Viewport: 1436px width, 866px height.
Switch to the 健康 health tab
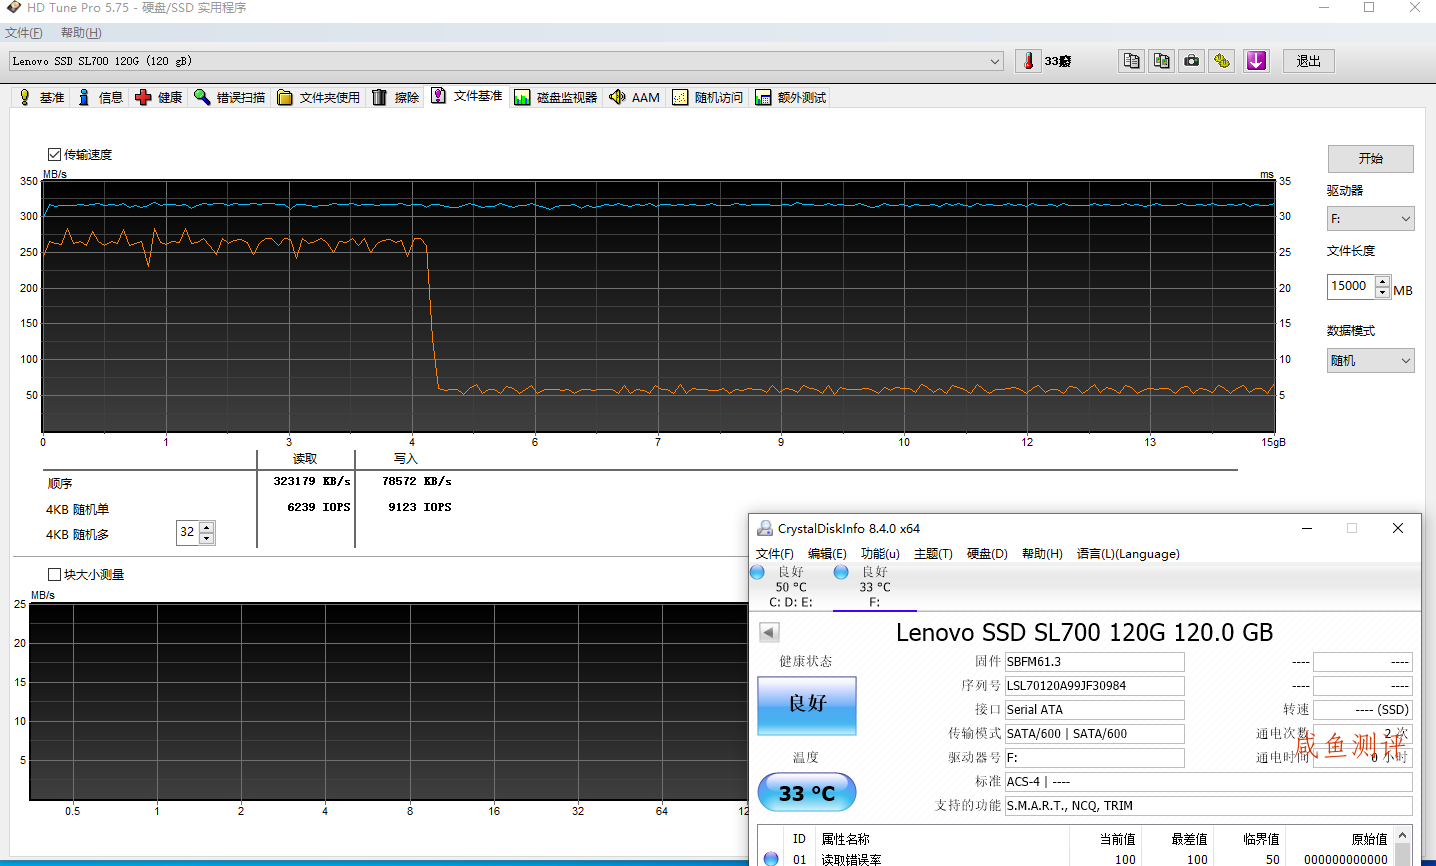click(159, 97)
